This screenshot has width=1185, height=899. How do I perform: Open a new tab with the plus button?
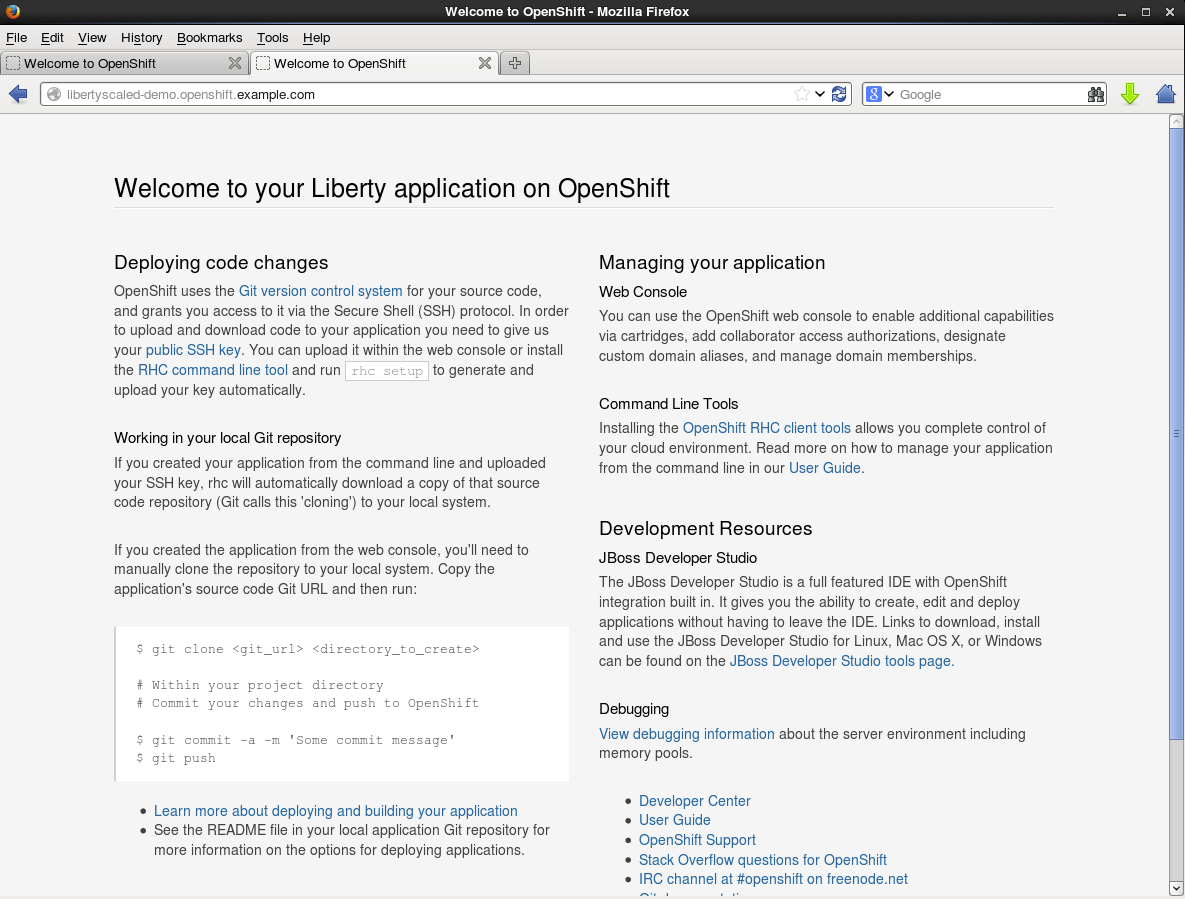pyautogui.click(x=515, y=63)
